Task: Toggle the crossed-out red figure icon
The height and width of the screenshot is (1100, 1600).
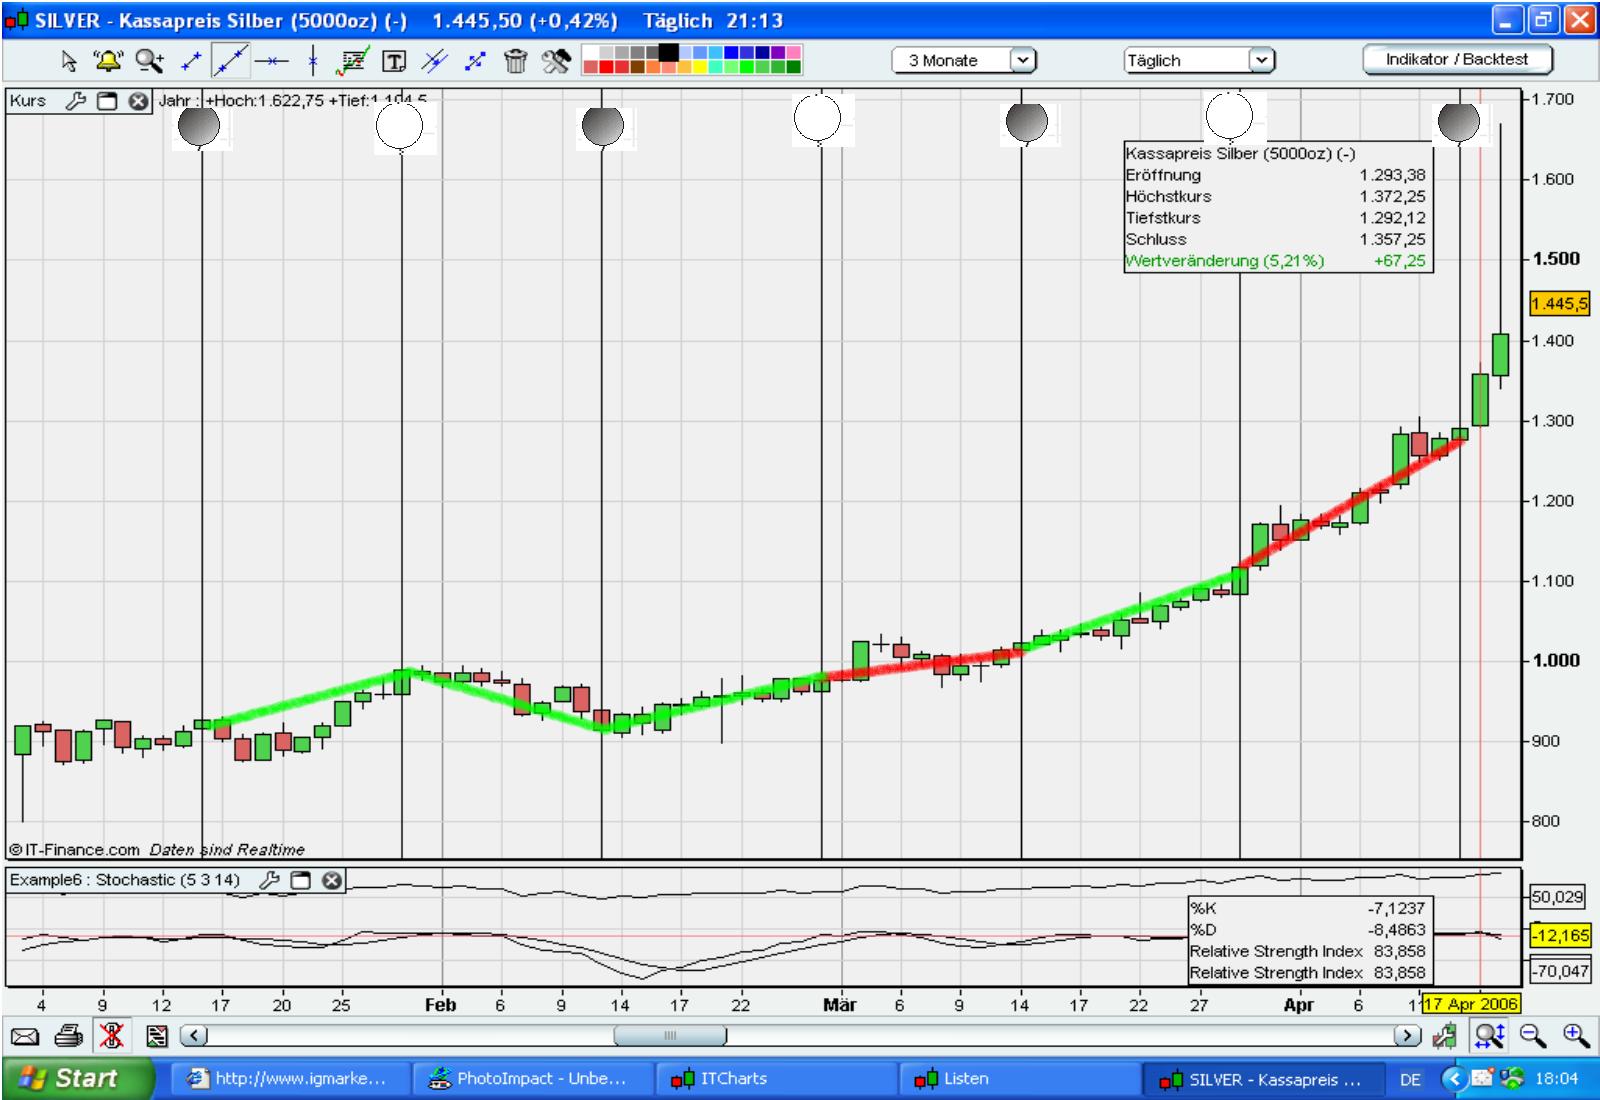Action: click(112, 1035)
